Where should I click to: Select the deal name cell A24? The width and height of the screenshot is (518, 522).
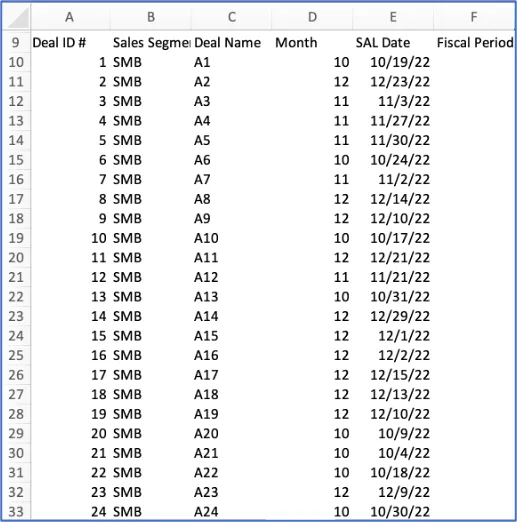tap(232, 512)
